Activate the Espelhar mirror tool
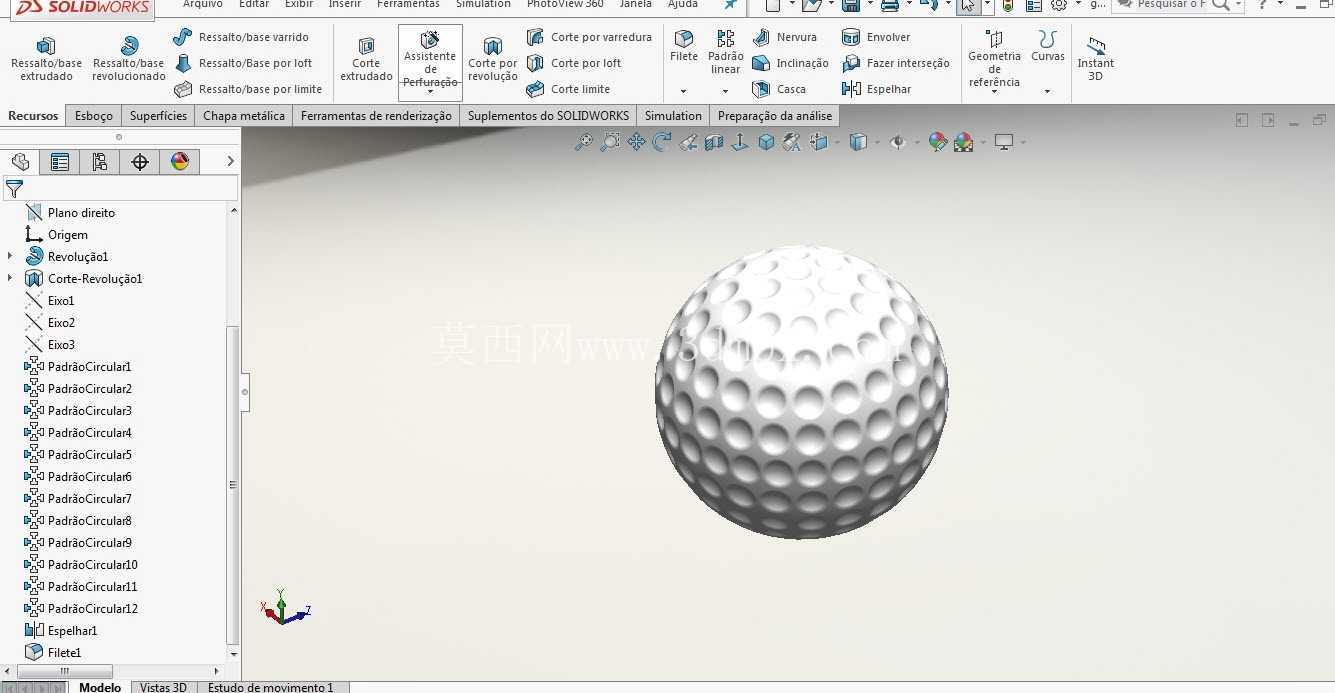This screenshot has height=693, width=1335. tap(877, 89)
